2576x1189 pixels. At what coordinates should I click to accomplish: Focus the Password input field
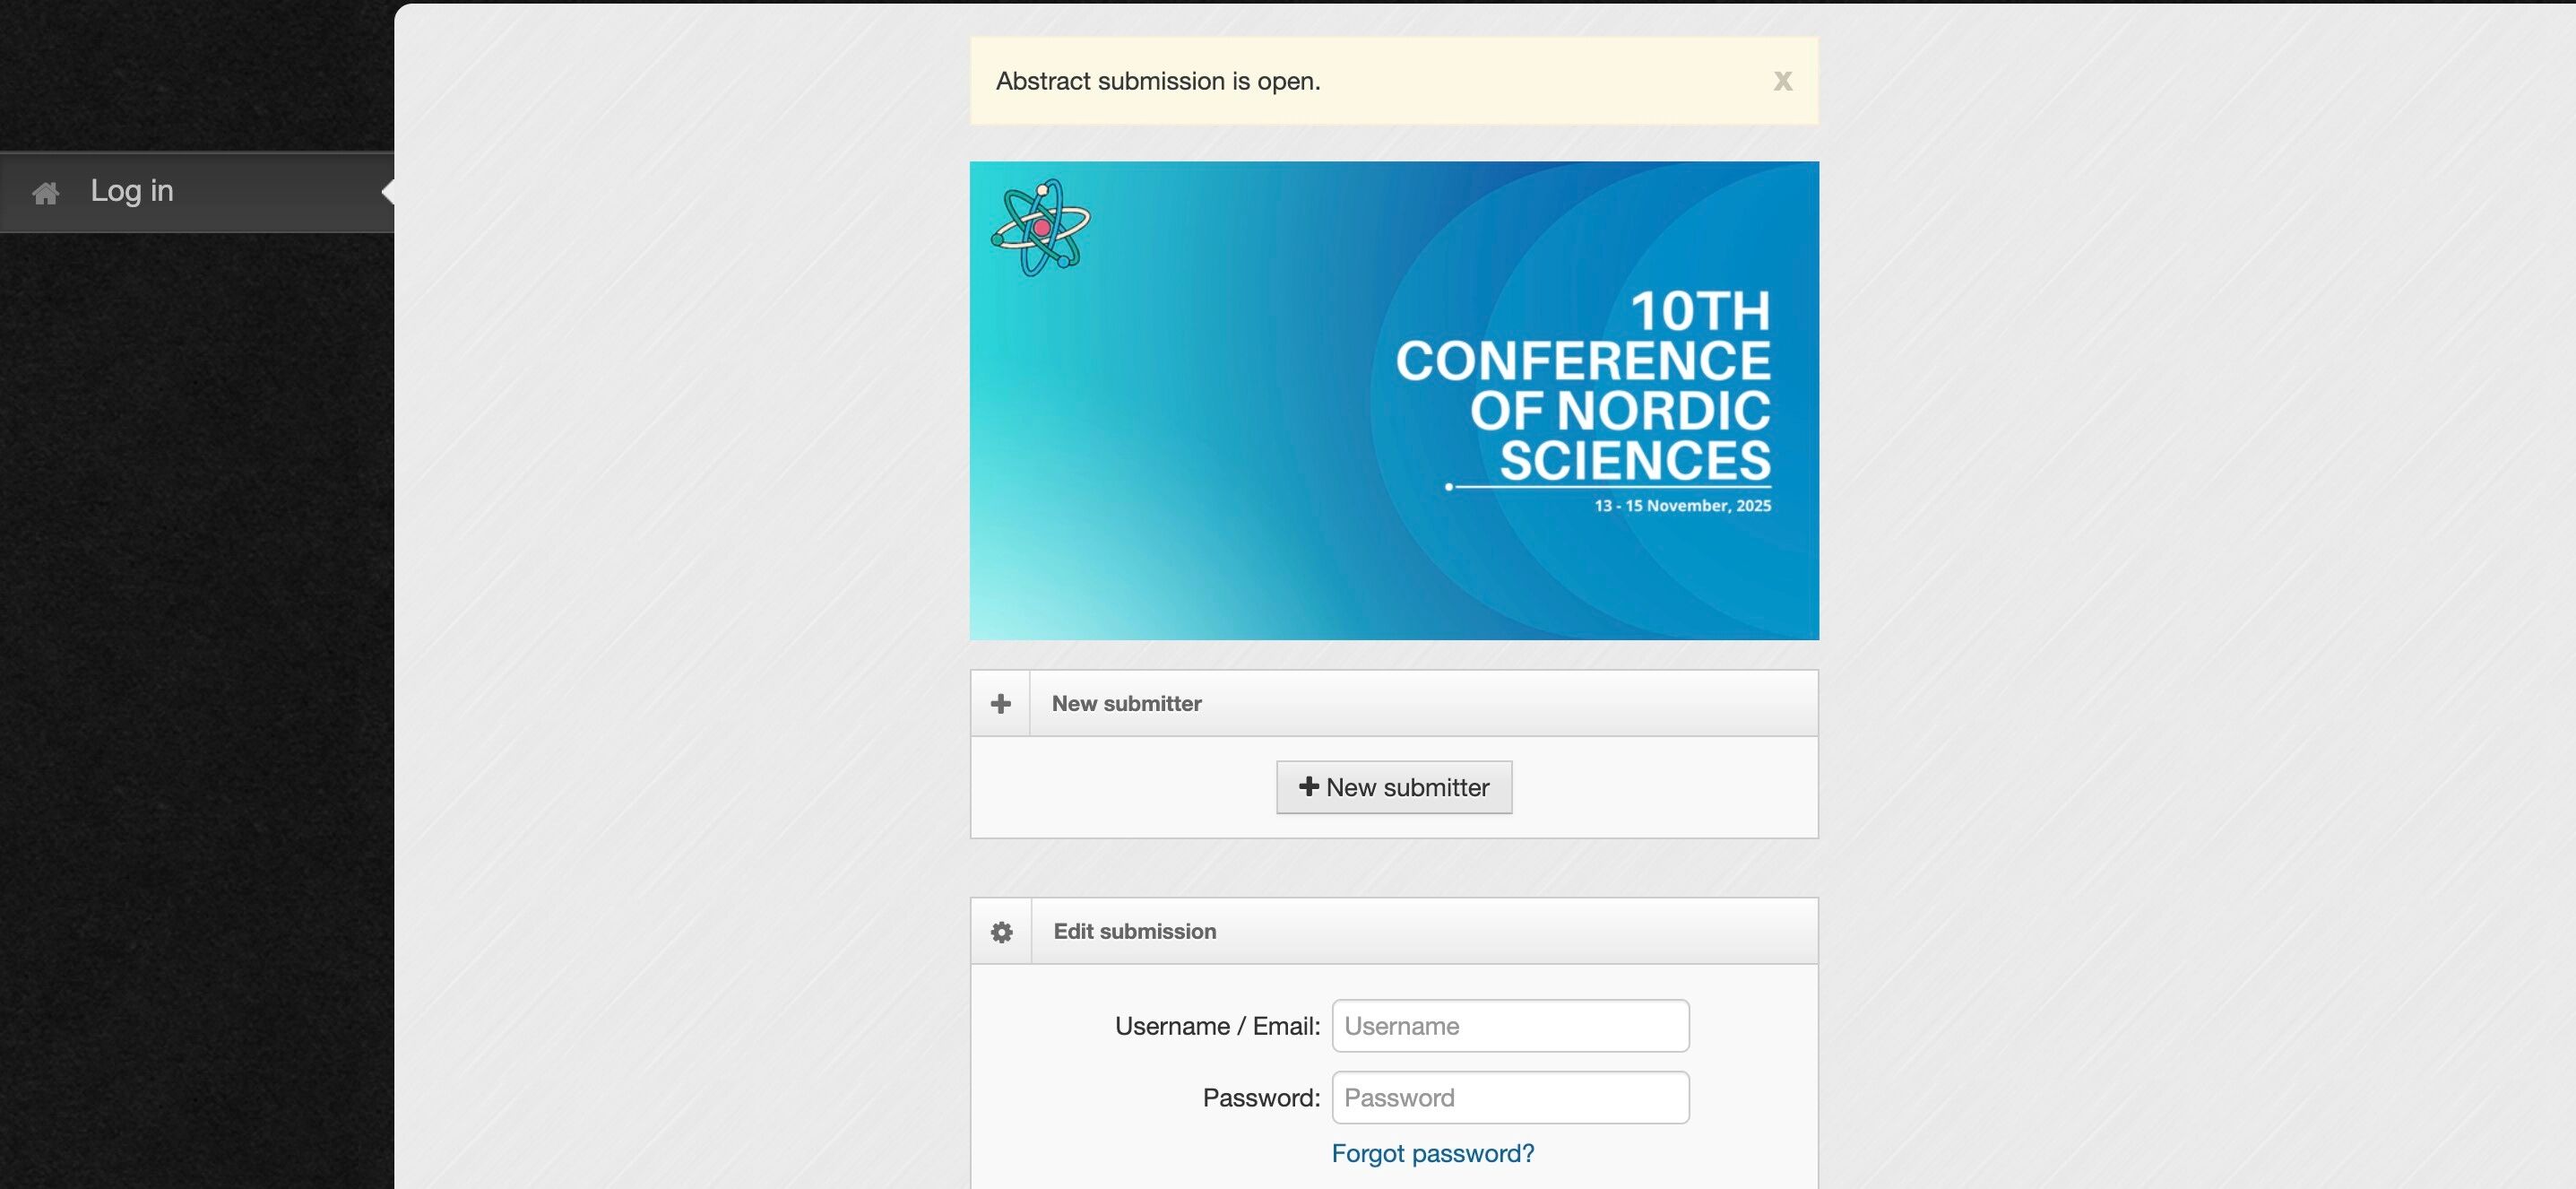point(1510,1098)
